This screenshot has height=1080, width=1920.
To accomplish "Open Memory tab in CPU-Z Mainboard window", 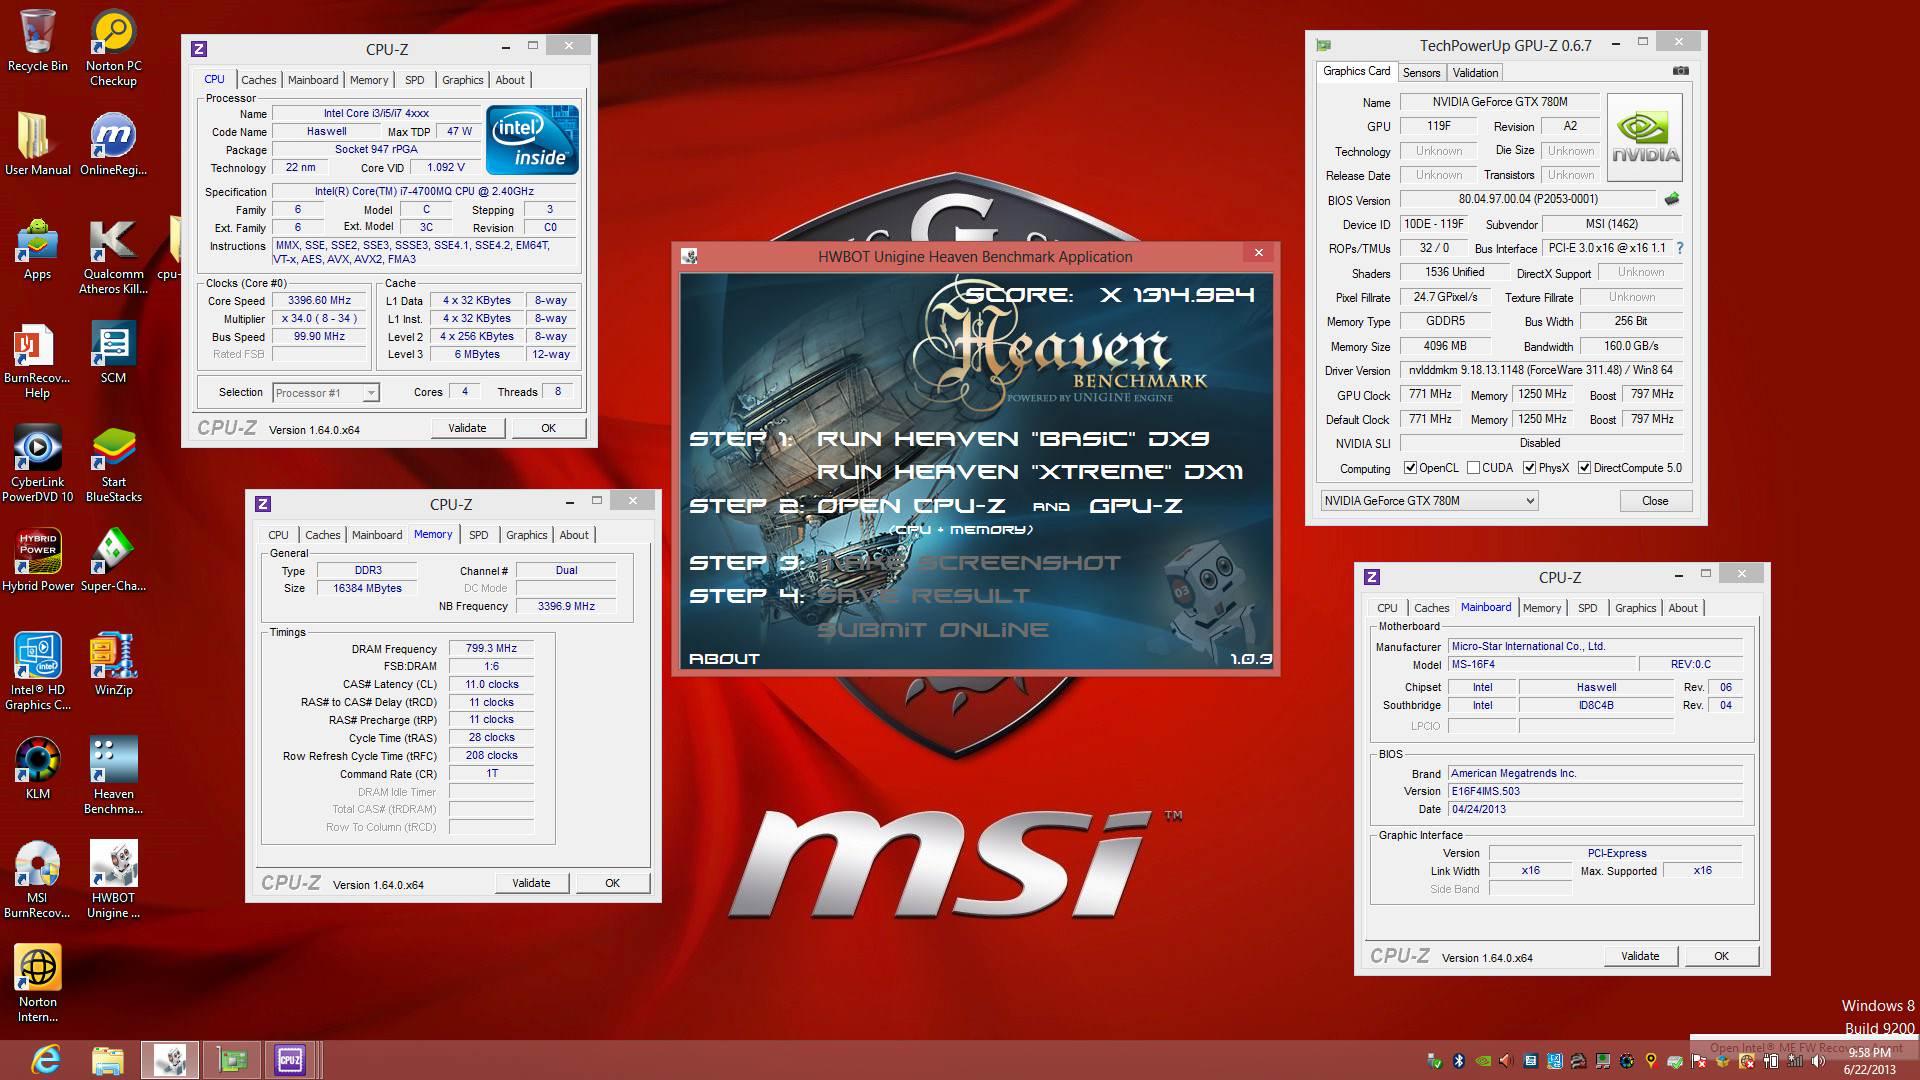I will click(x=1542, y=608).
